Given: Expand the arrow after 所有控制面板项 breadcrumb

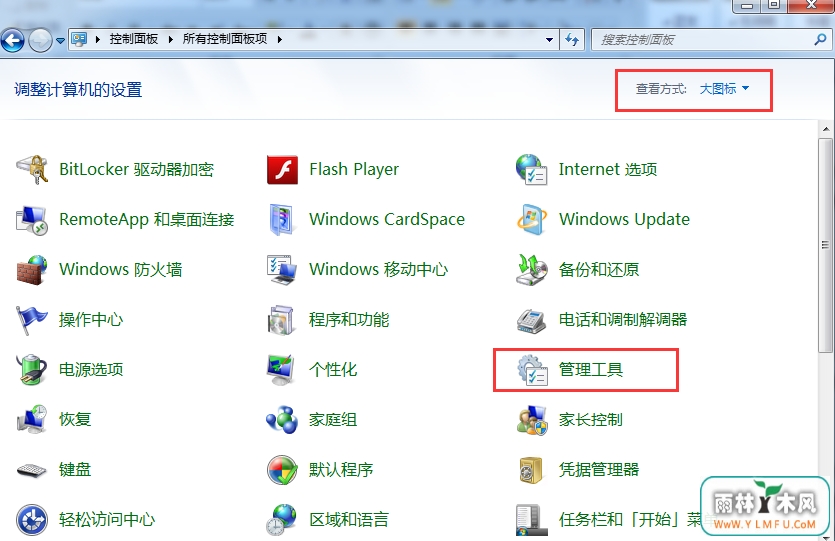Looking at the screenshot, I should (280, 39).
